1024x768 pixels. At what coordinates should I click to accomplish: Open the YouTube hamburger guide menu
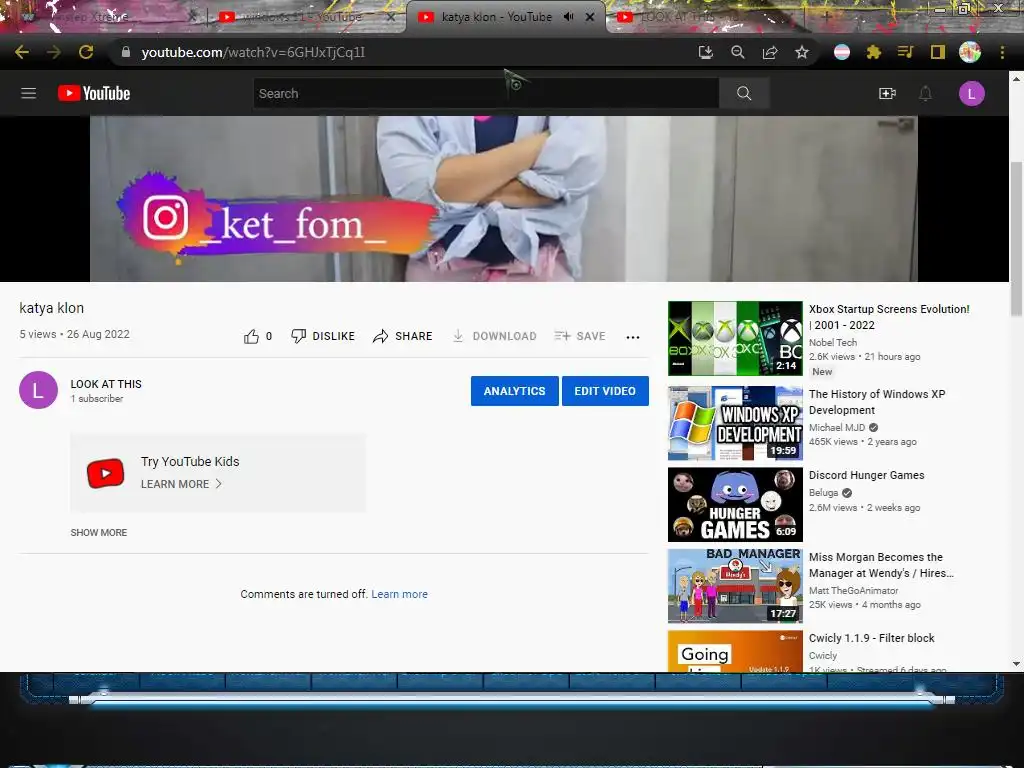[x=29, y=93]
